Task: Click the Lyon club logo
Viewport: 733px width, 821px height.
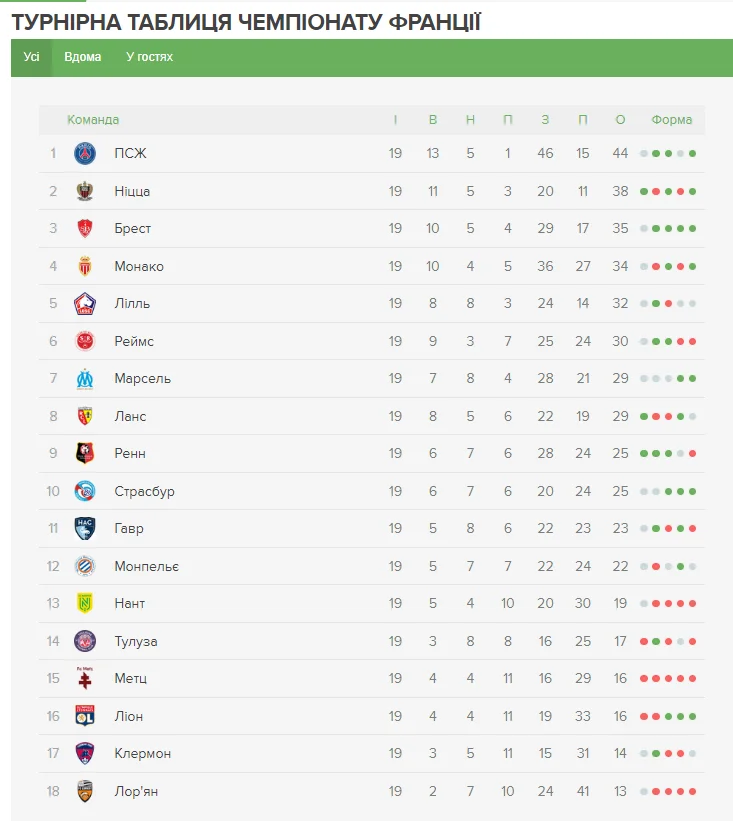Action: [85, 716]
